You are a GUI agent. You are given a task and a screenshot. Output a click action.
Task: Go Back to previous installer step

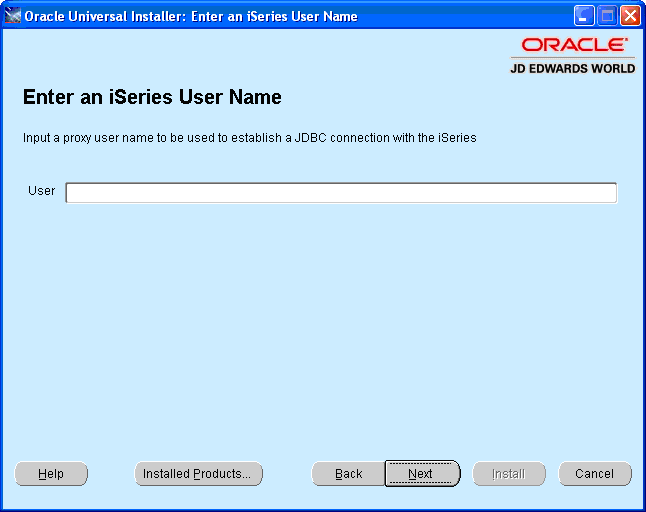pyautogui.click(x=349, y=474)
